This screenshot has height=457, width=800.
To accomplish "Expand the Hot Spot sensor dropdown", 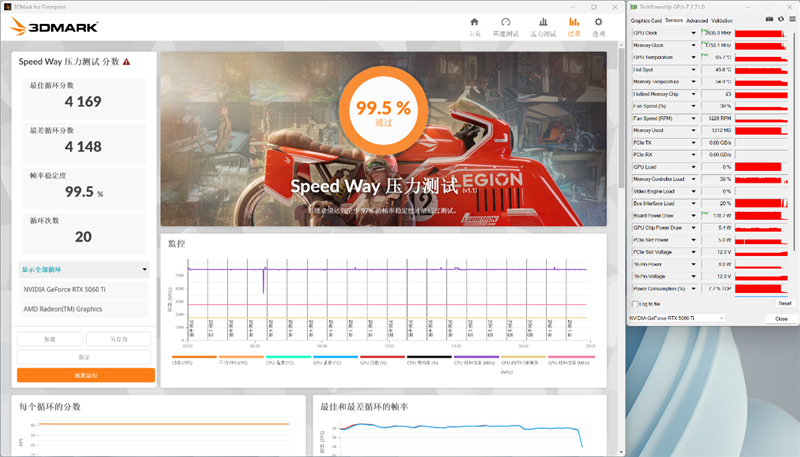I will coord(693,70).
